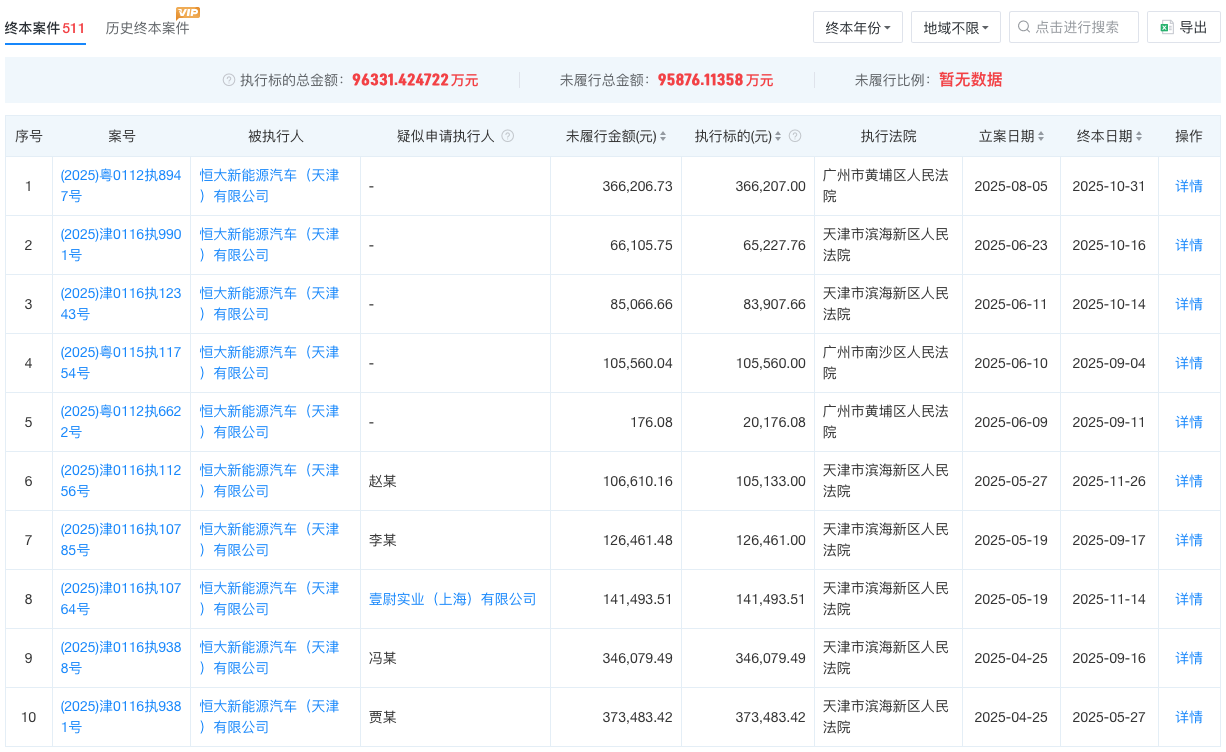Screen dimensions: 1226x752
Task: Click help icon next to 疑似申请执行人
Action: click(x=507, y=136)
